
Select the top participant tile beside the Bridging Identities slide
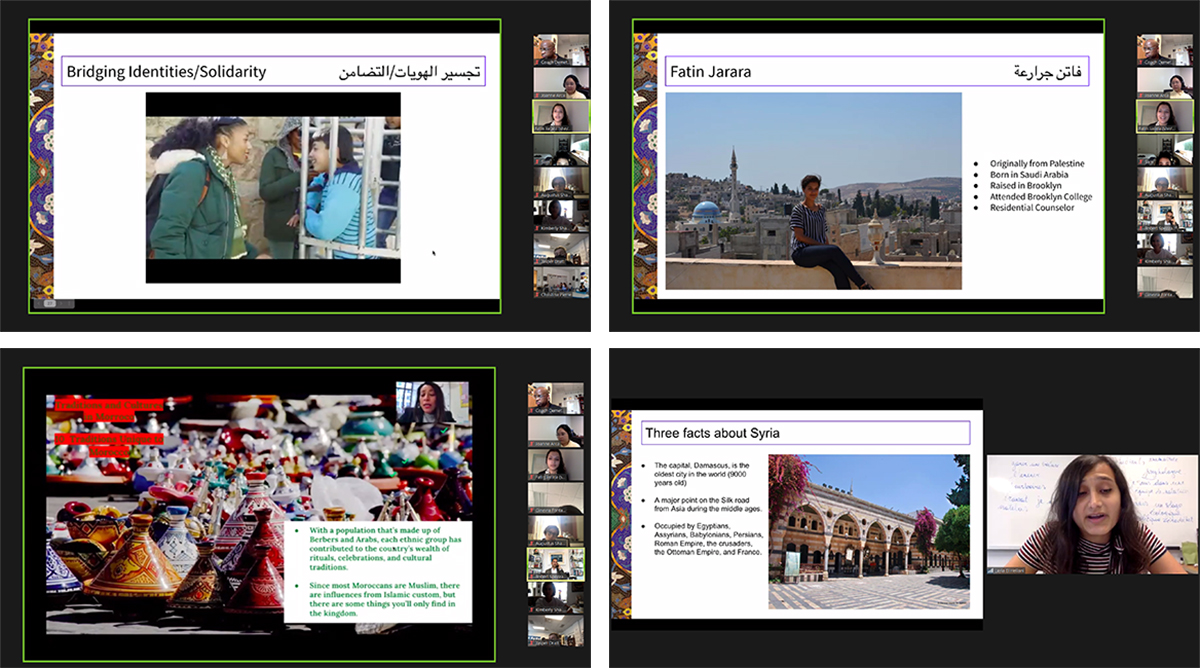pos(560,49)
